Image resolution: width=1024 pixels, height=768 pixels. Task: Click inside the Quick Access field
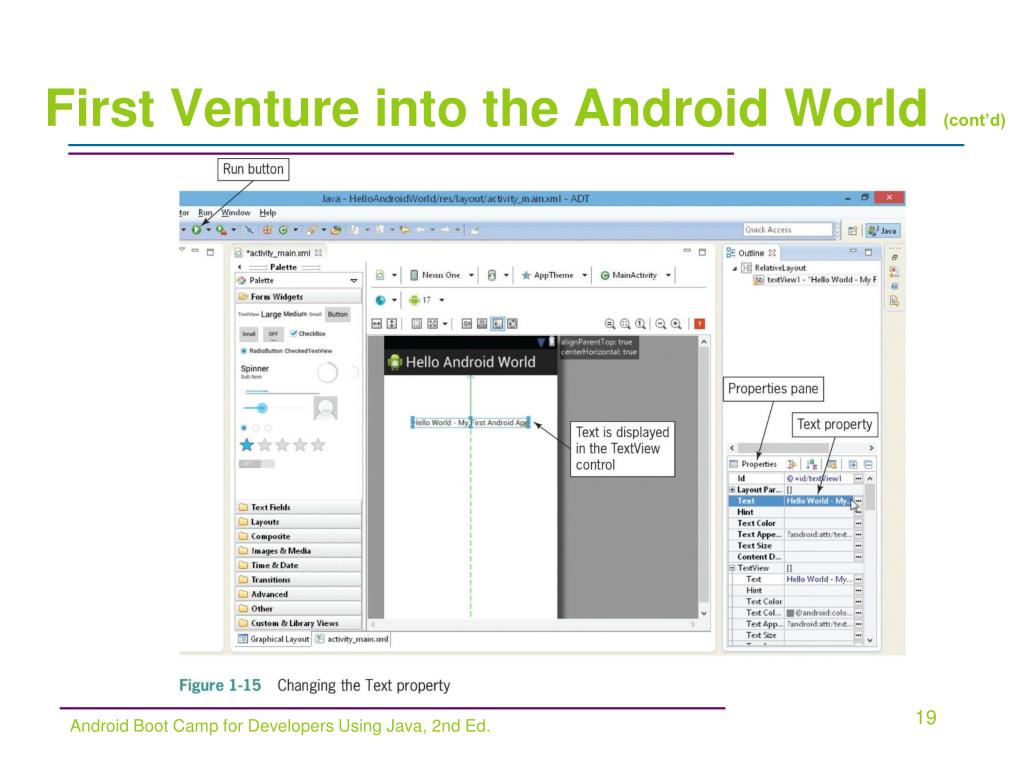(x=788, y=230)
